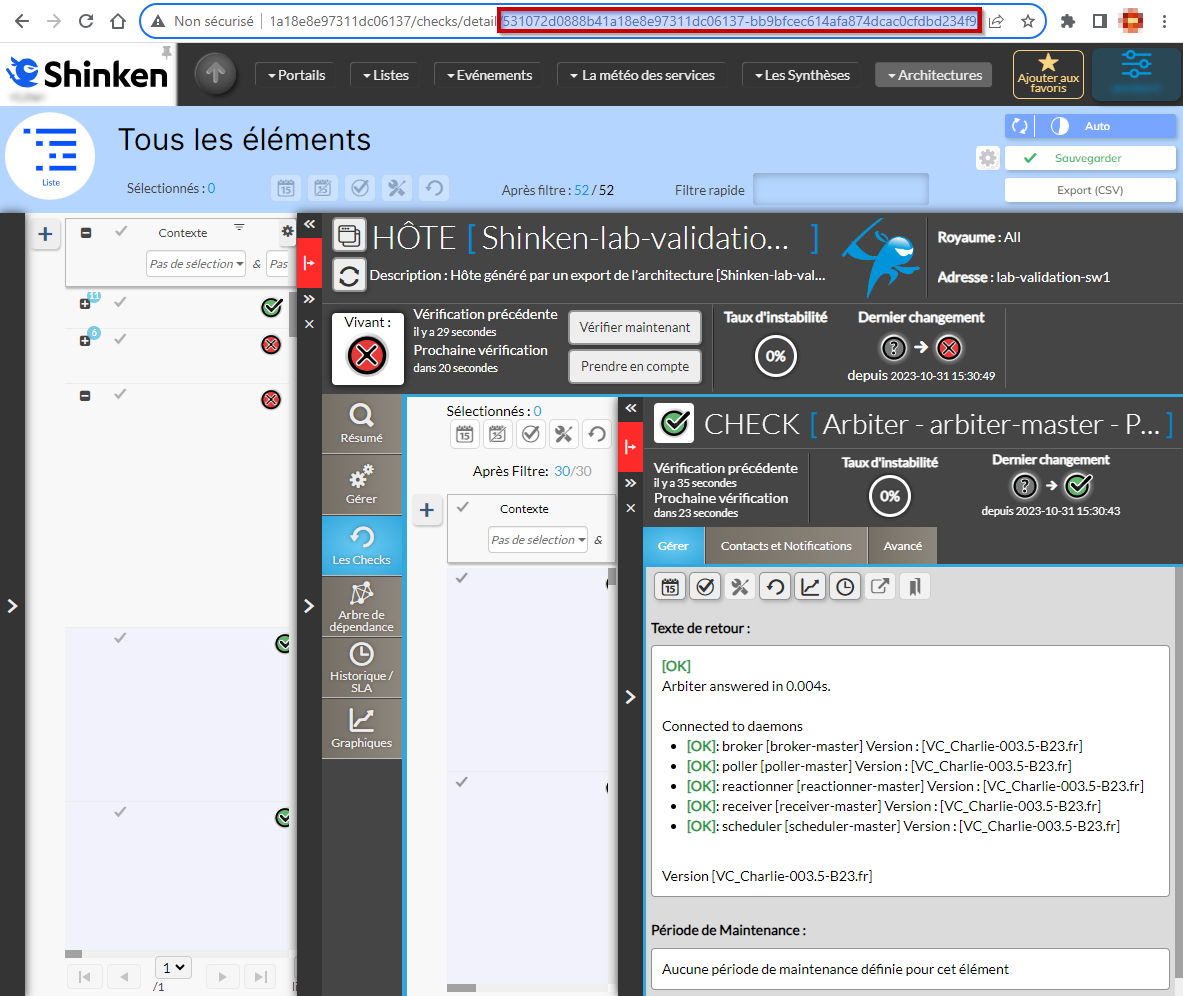1183x996 pixels.
Task: Click the Ajouter aux favoris star
Action: coord(1048,74)
